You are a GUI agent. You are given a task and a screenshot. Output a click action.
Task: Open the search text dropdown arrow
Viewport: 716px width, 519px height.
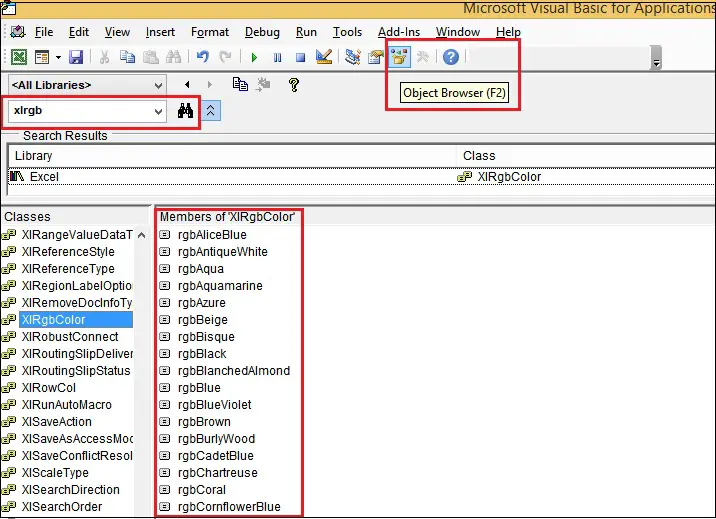pos(158,111)
